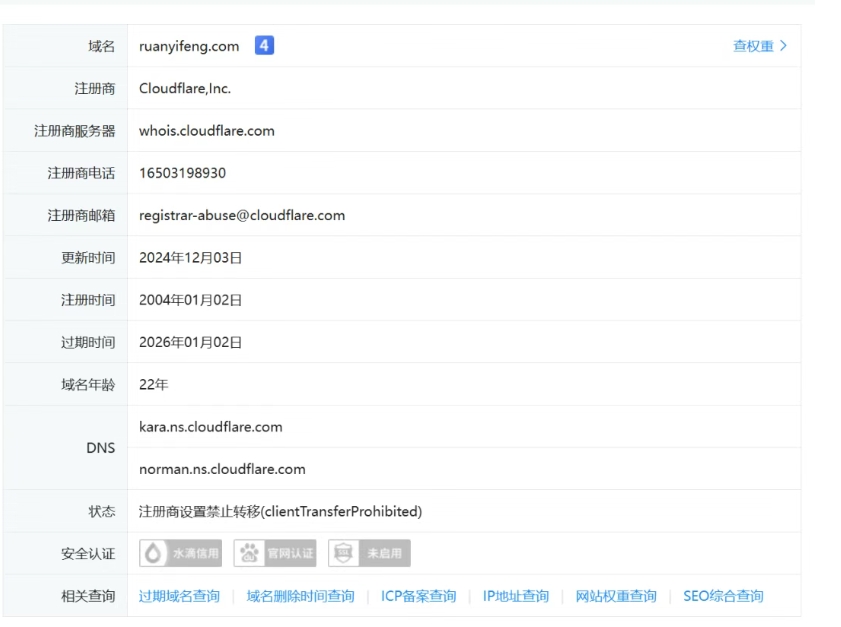This screenshot has width=841, height=627.
Task: Click the 状态 row label
Action: 101,512
